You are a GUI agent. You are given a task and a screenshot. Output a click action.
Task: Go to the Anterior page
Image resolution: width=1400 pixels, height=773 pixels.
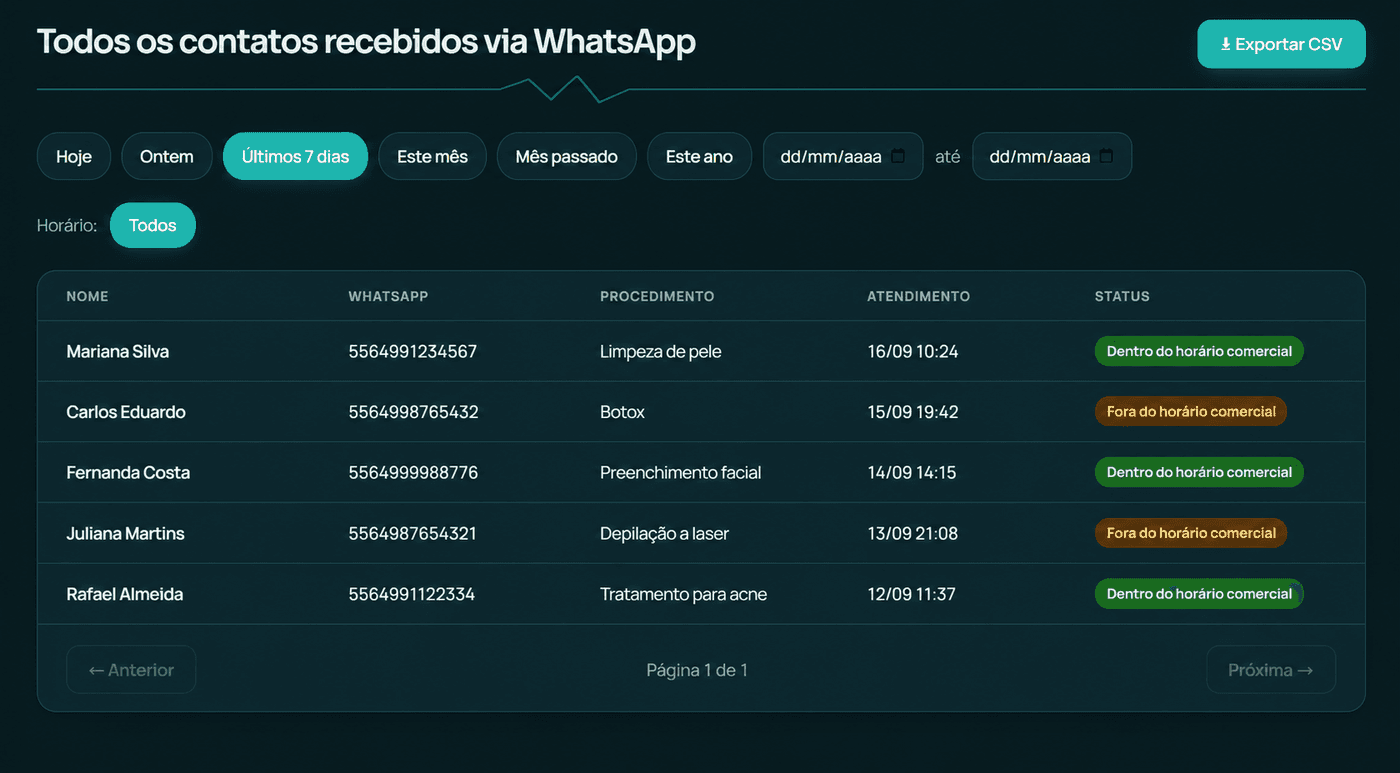point(131,670)
